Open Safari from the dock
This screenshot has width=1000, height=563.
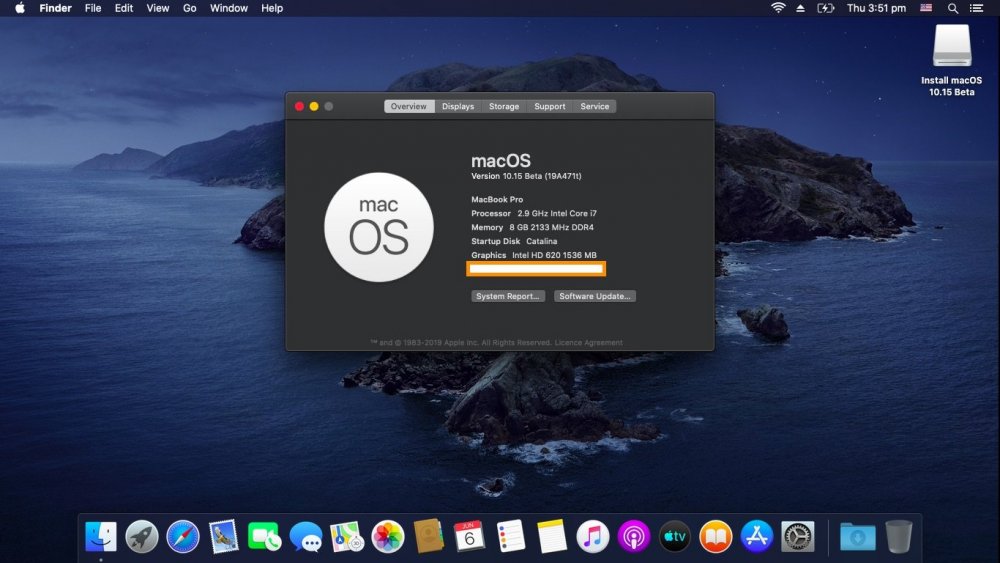(x=183, y=536)
